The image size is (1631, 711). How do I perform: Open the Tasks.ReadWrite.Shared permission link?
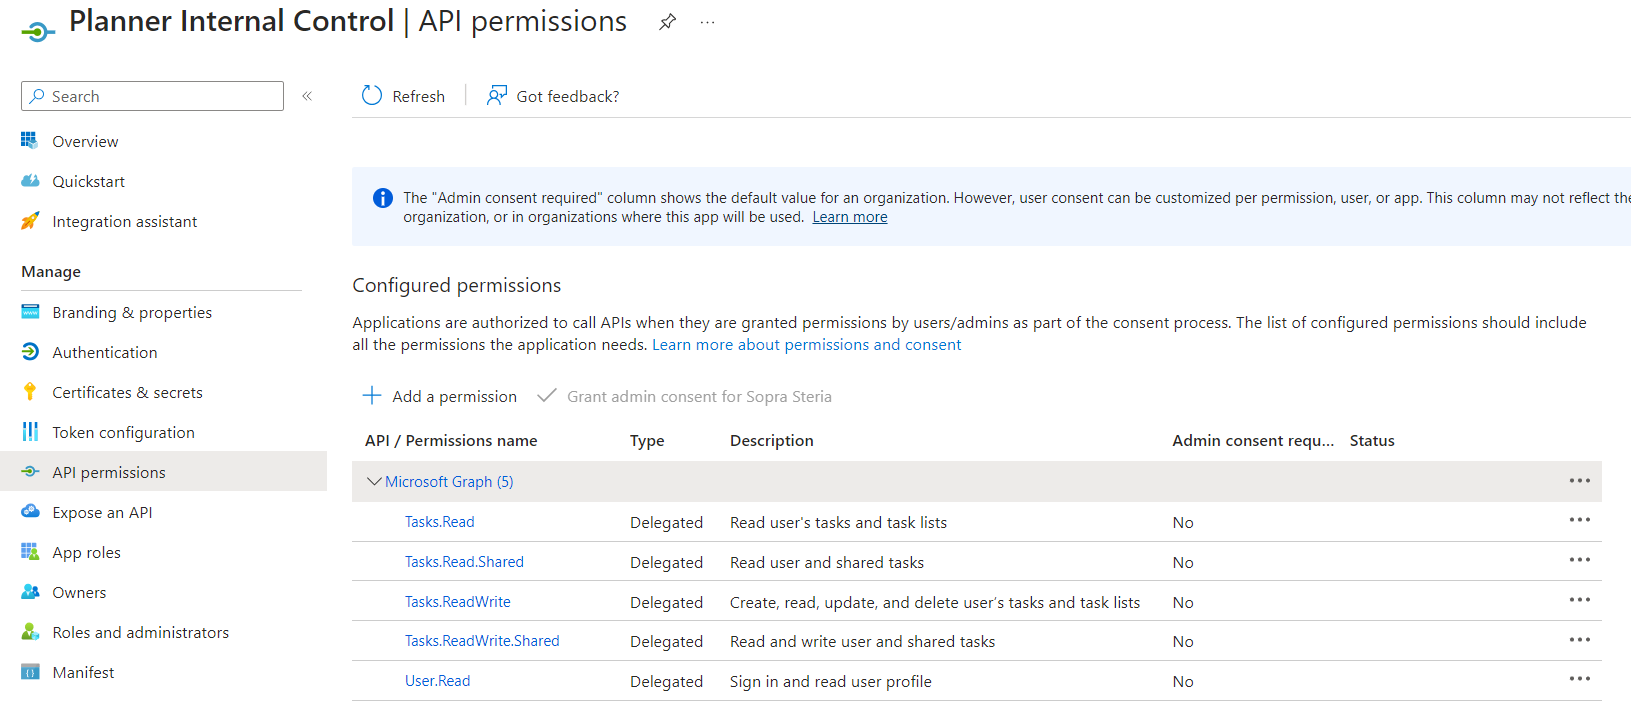click(x=482, y=640)
